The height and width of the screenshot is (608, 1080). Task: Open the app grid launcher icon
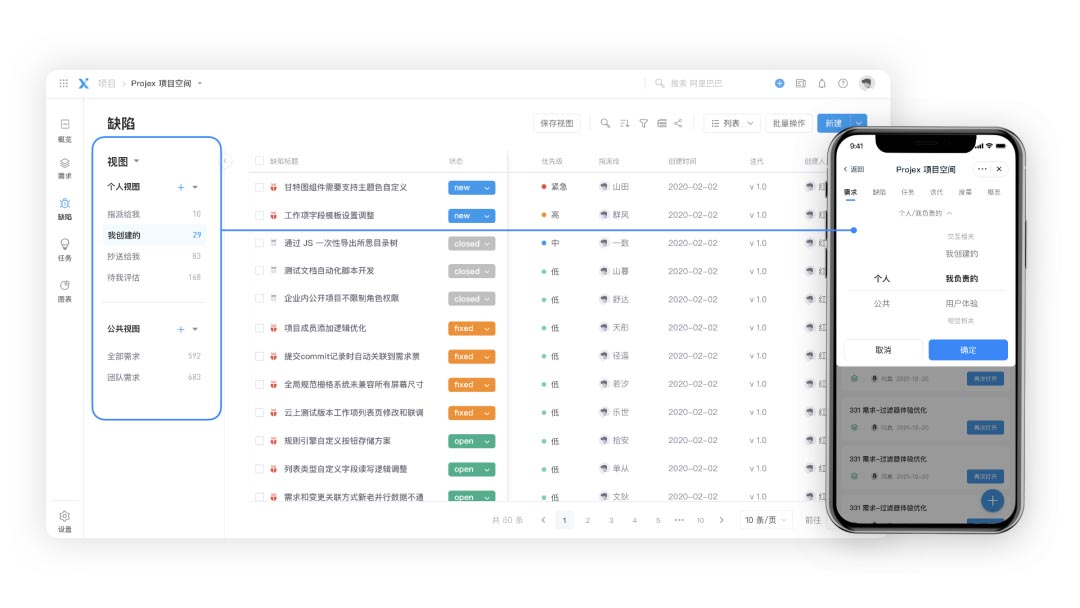pyautogui.click(x=63, y=83)
